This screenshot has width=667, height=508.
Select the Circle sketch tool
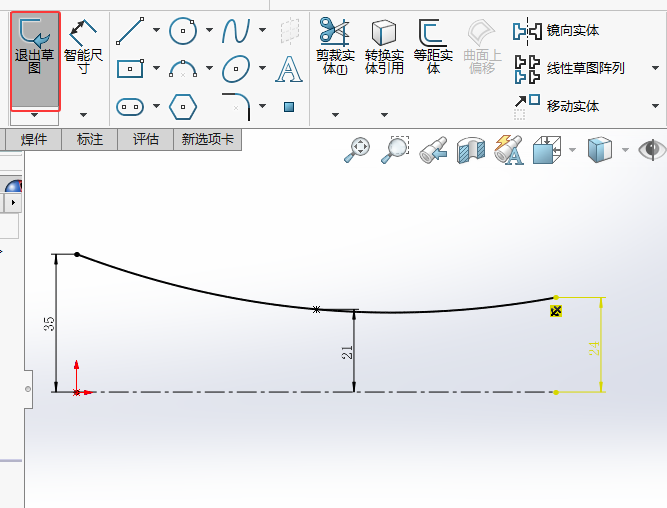coord(183,31)
